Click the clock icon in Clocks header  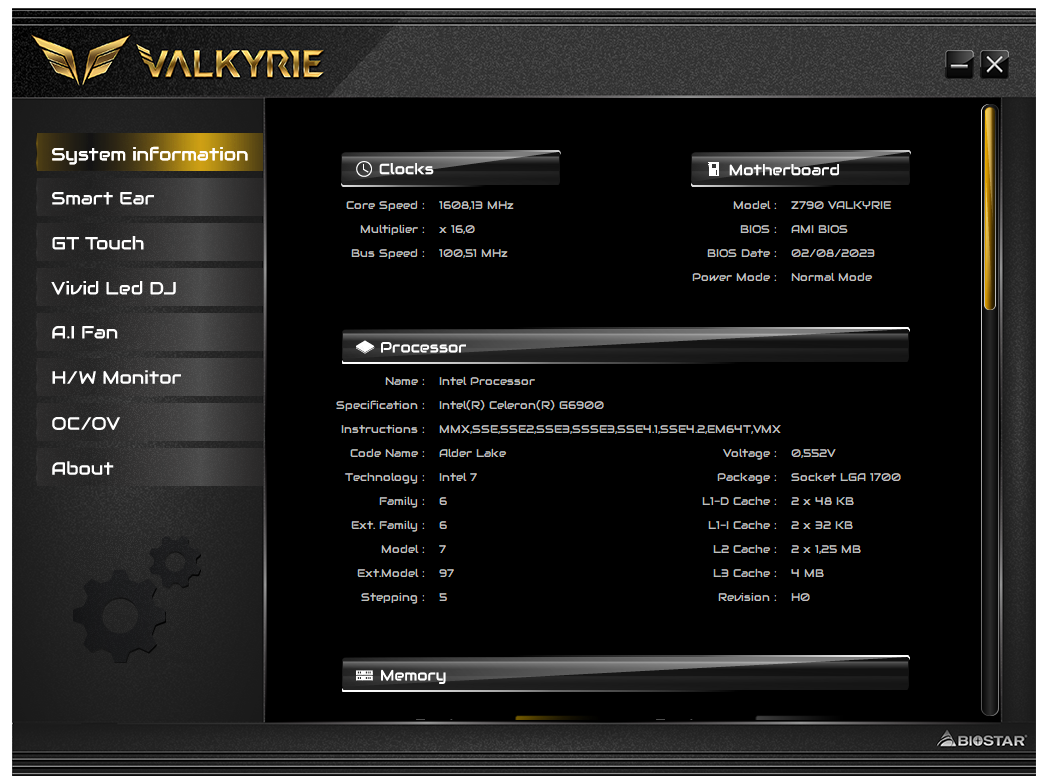[x=364, y=169]
